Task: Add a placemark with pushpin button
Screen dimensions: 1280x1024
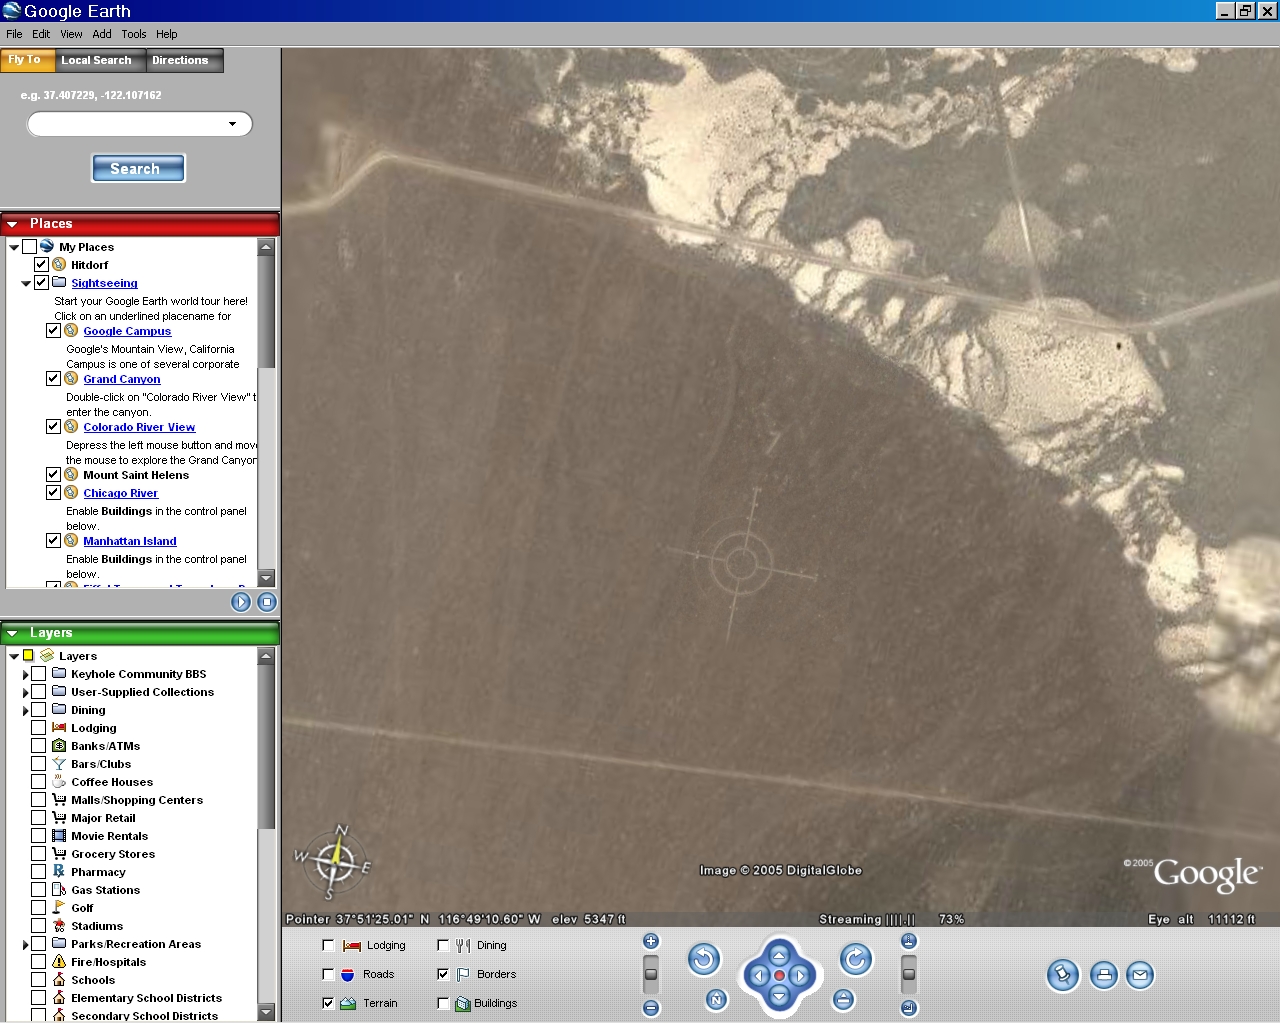Action: 1063,975
